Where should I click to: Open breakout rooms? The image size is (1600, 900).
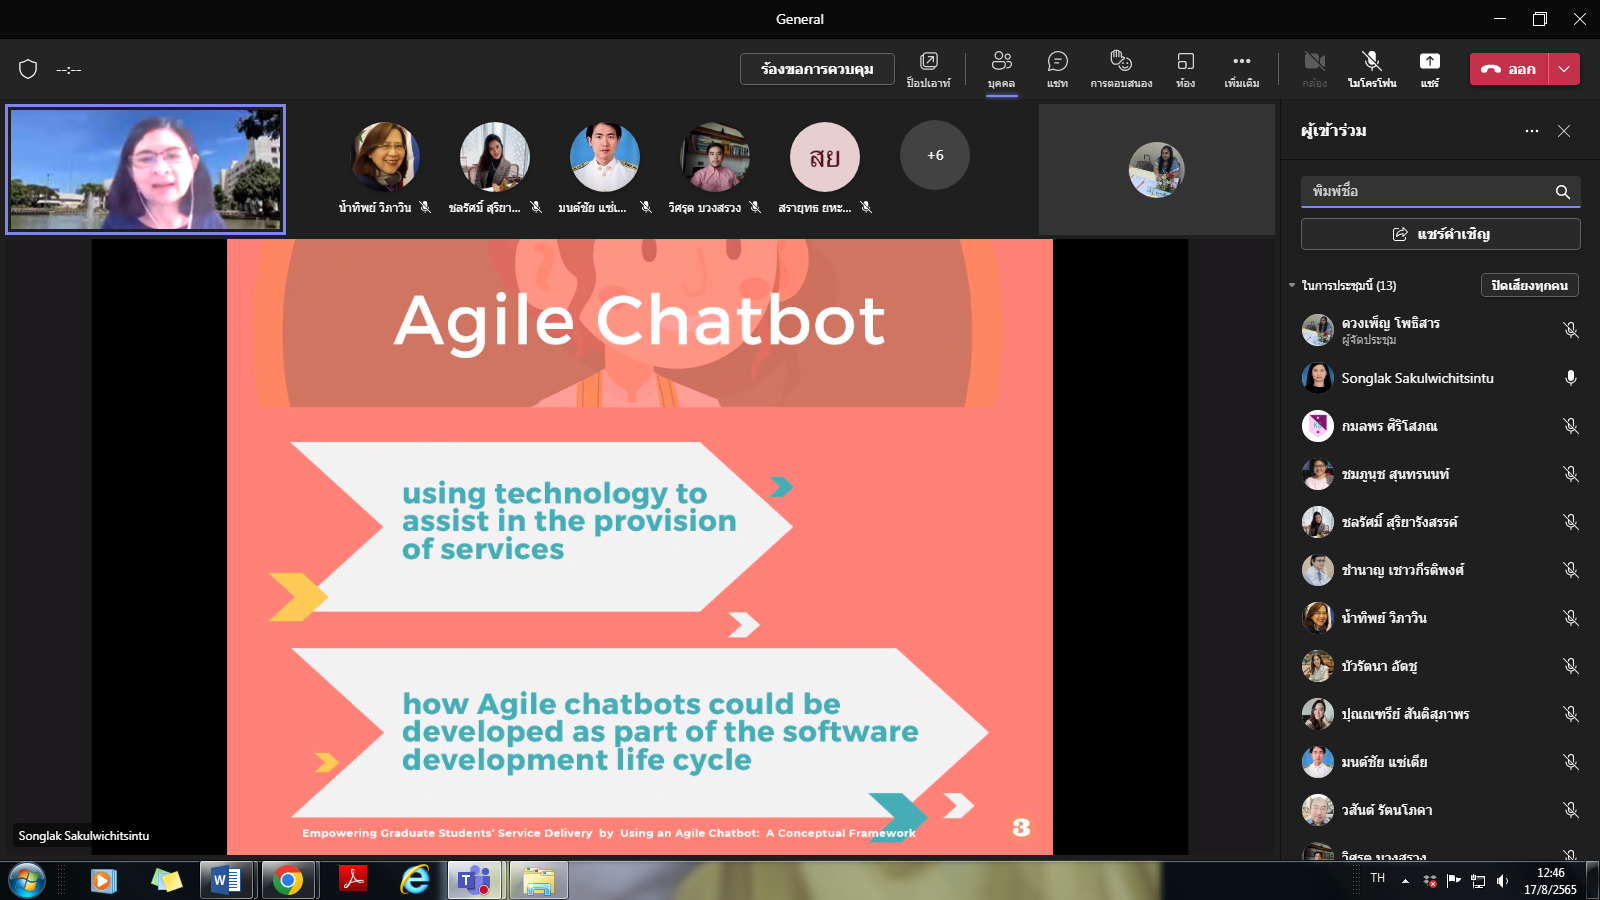pos(1185,69)
